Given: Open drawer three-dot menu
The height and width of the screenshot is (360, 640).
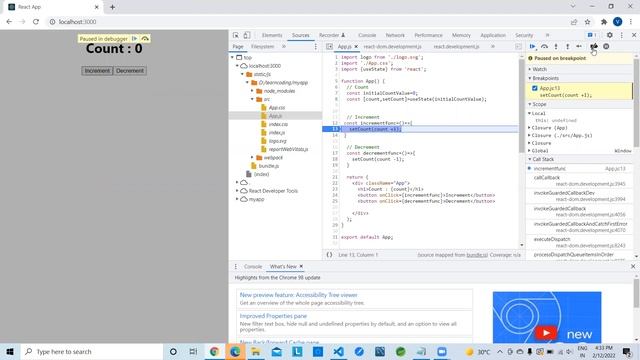Looking at the screenshot, I should tap(236, 267).
